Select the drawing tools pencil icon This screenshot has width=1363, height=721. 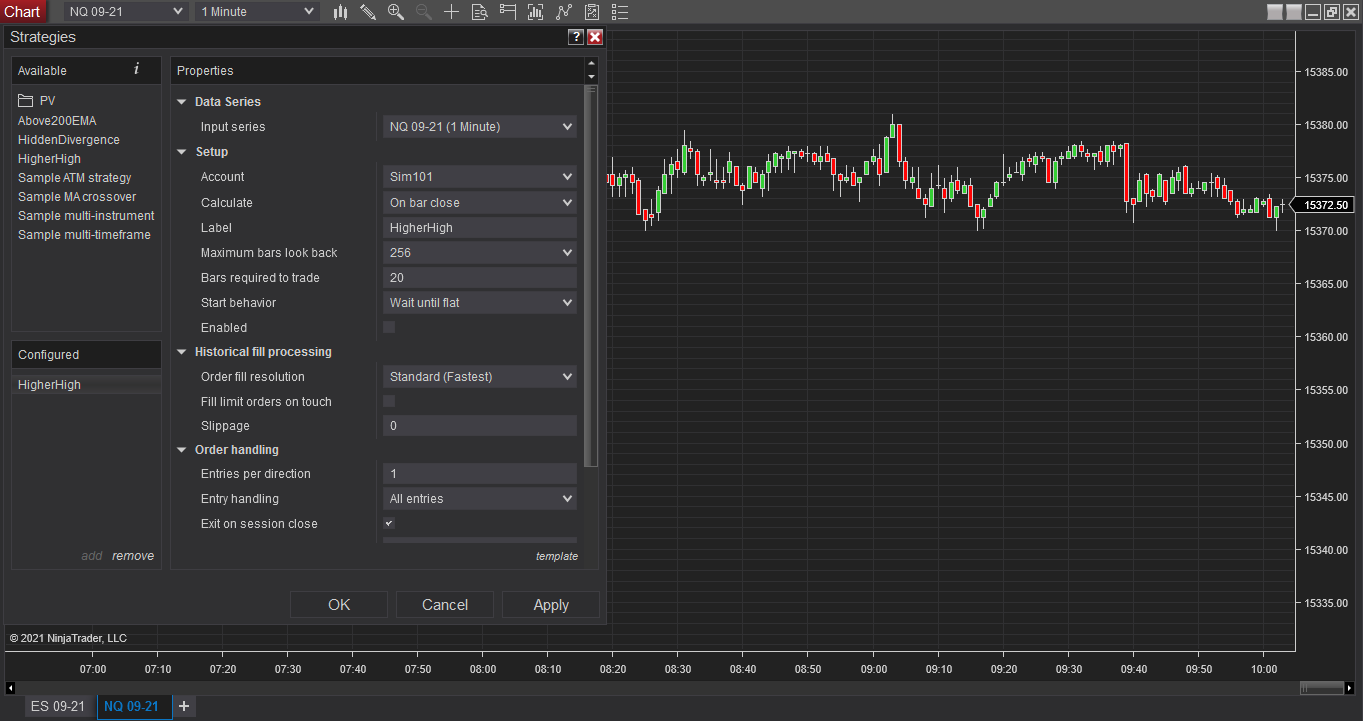(368, 12)
